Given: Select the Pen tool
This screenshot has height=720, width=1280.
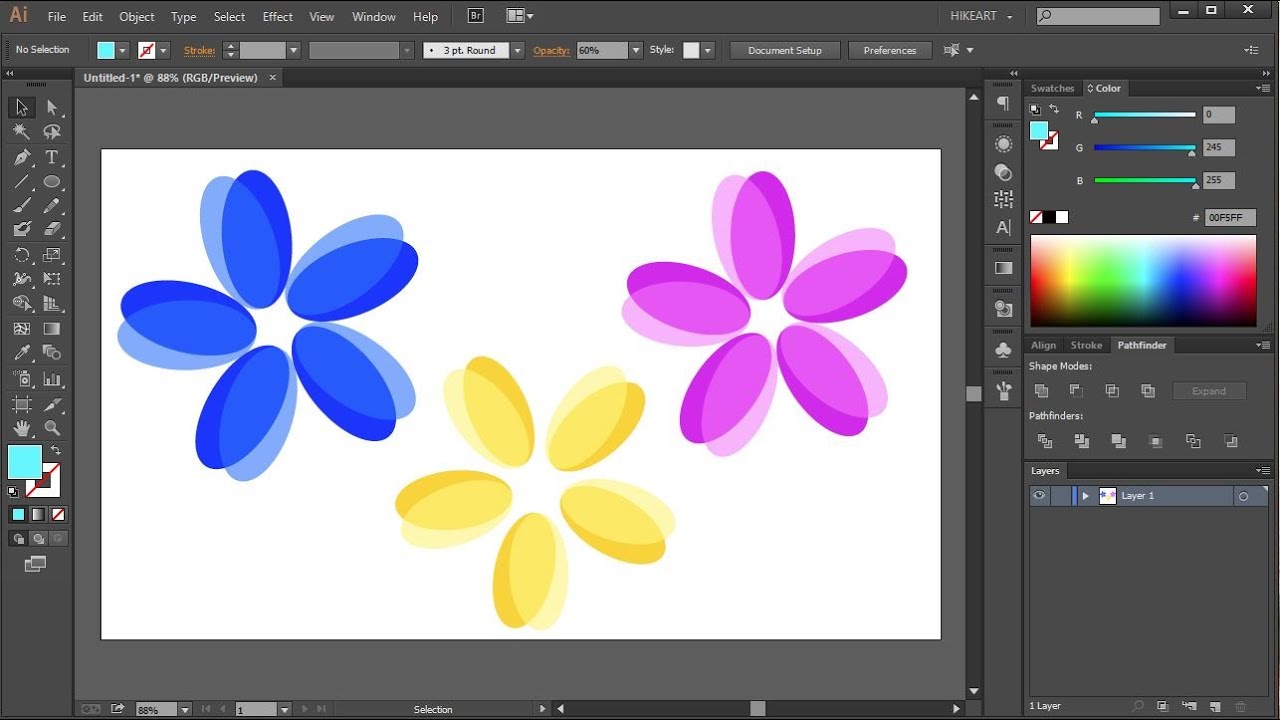Looking at the screenshot, I should point(22,157).
